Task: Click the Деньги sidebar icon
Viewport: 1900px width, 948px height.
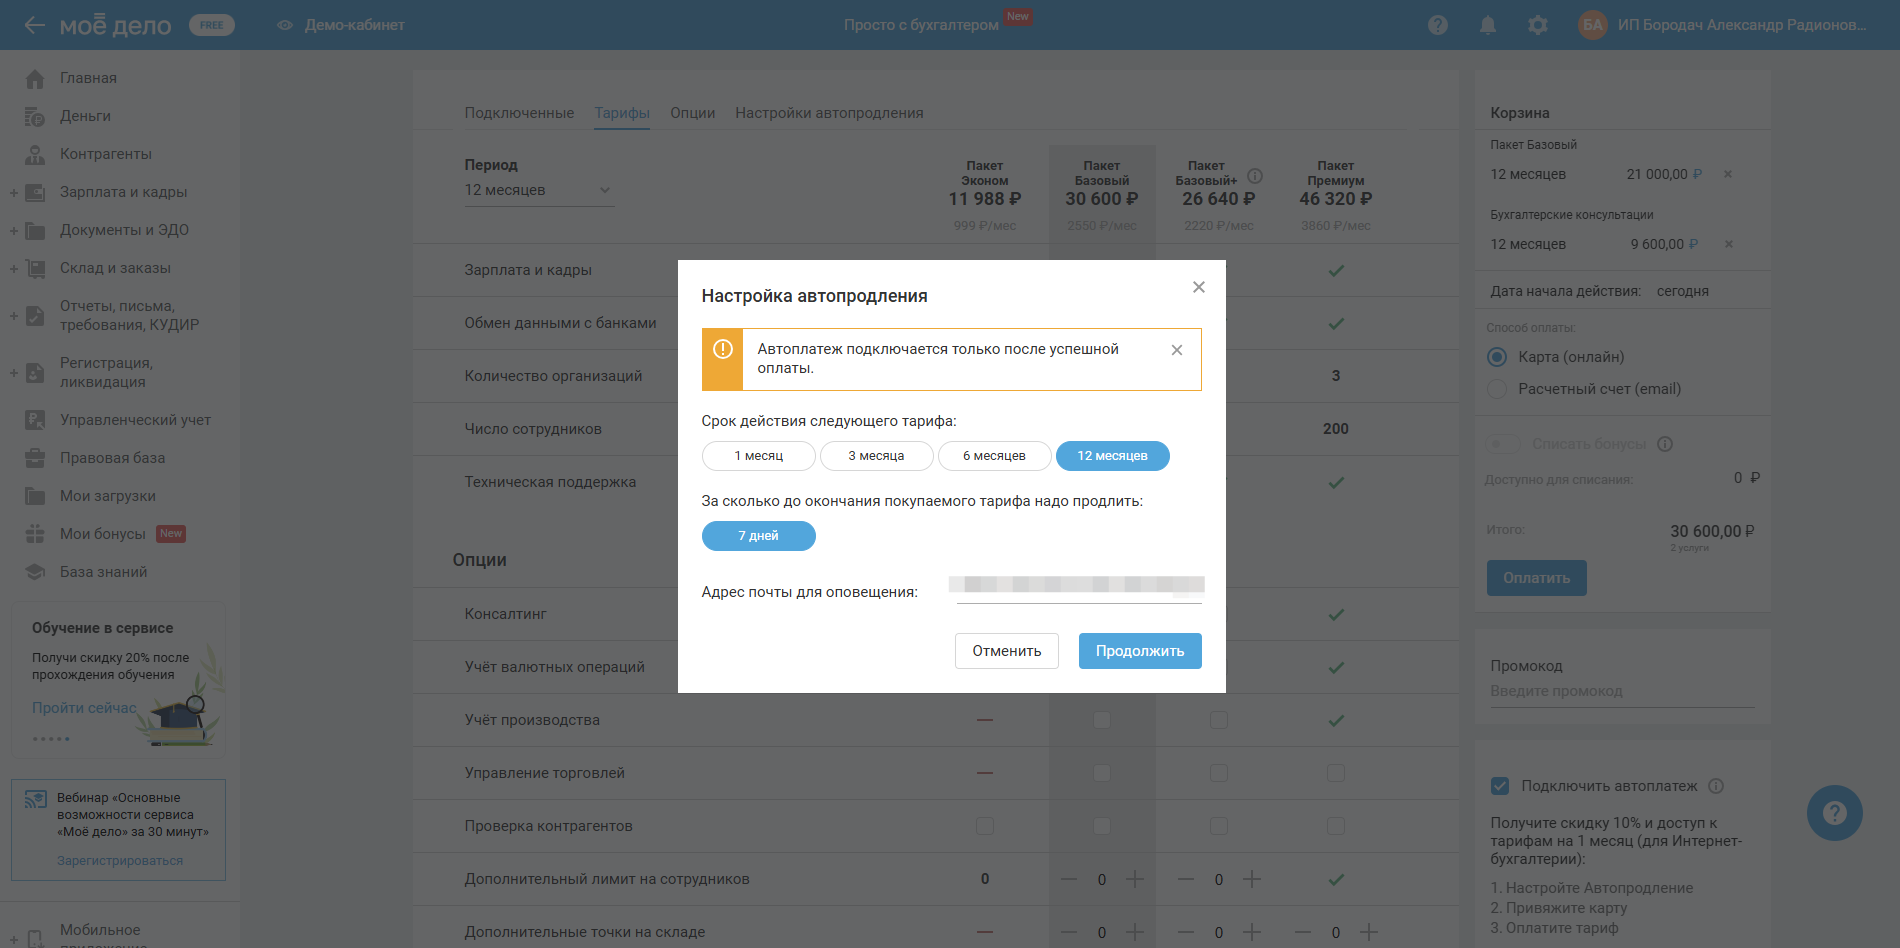Action: [35, 116]
